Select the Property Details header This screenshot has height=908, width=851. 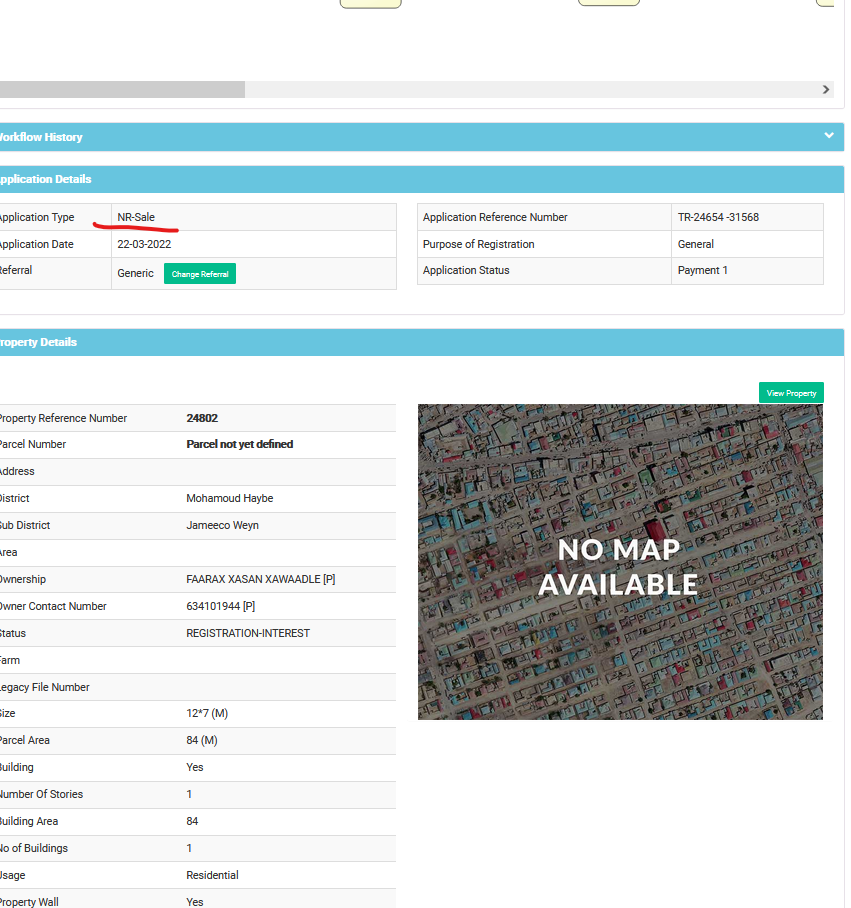[x=421, y=342]
